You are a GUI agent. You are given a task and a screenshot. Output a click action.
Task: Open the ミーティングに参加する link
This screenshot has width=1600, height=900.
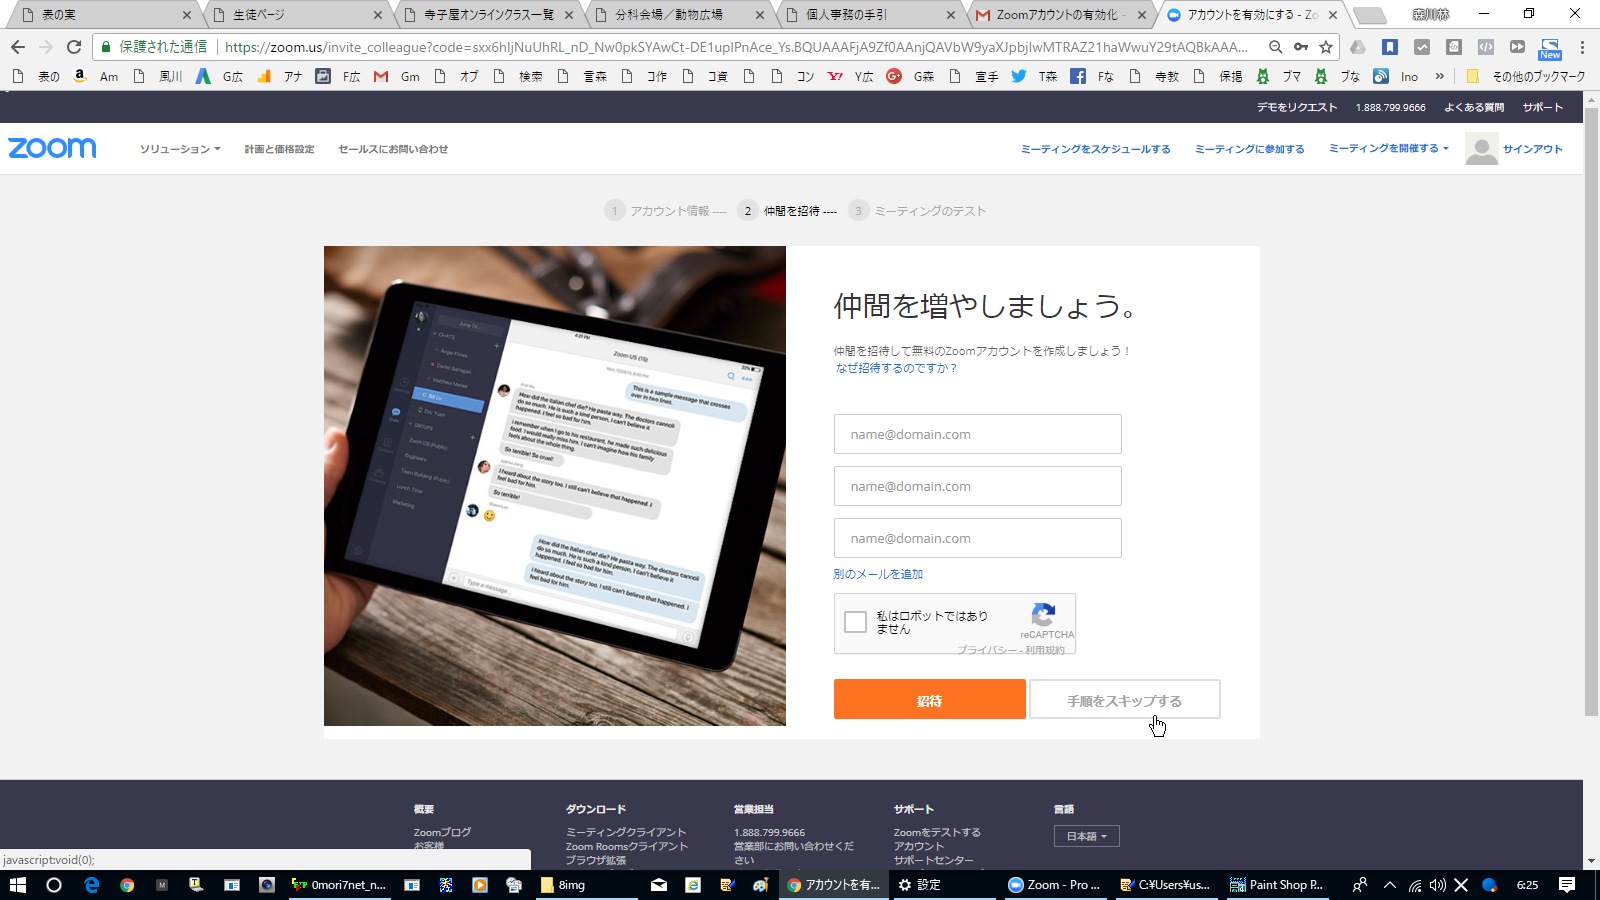point(1250,149)
